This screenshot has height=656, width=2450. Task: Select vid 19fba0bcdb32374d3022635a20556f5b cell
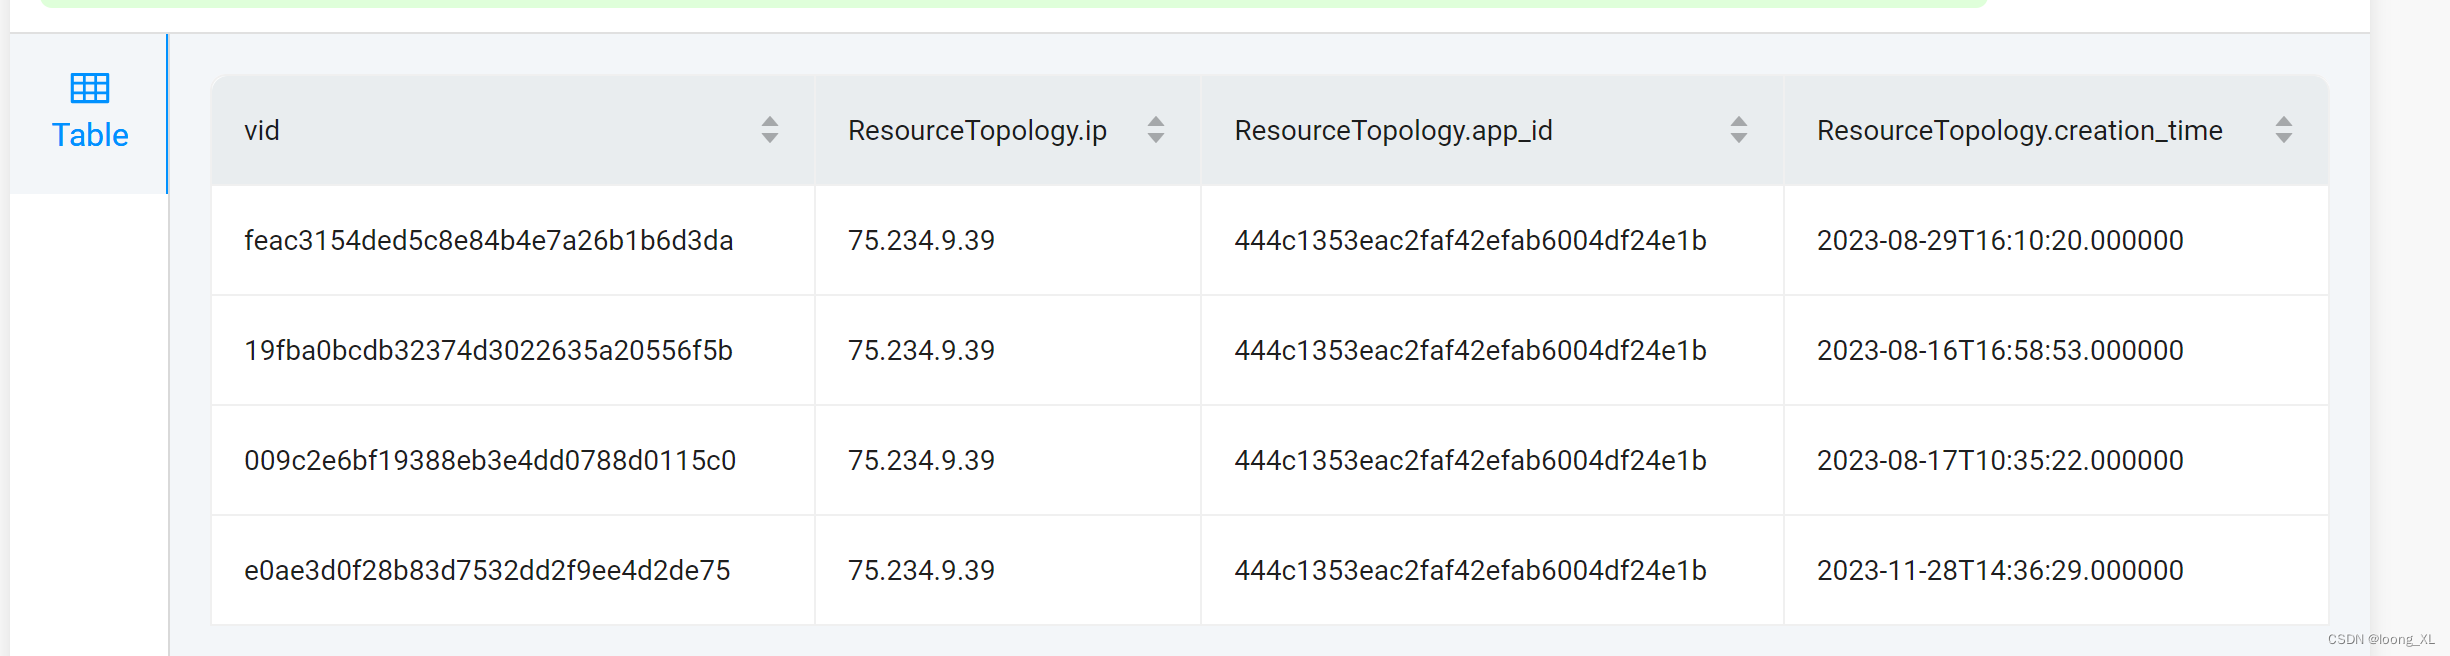pos(488,351)
